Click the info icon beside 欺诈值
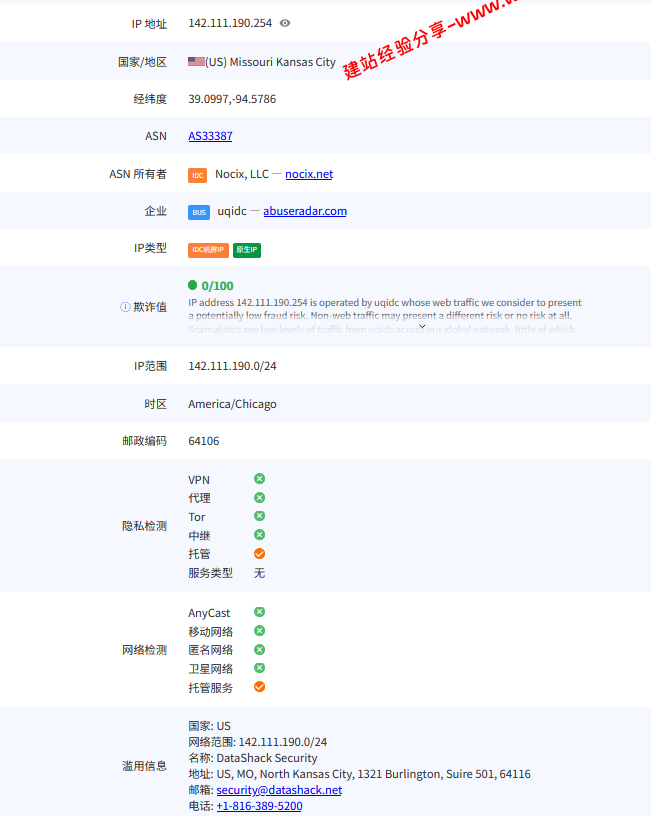The width and height of the screenshot is (651, 816). [x=125, y=307]
